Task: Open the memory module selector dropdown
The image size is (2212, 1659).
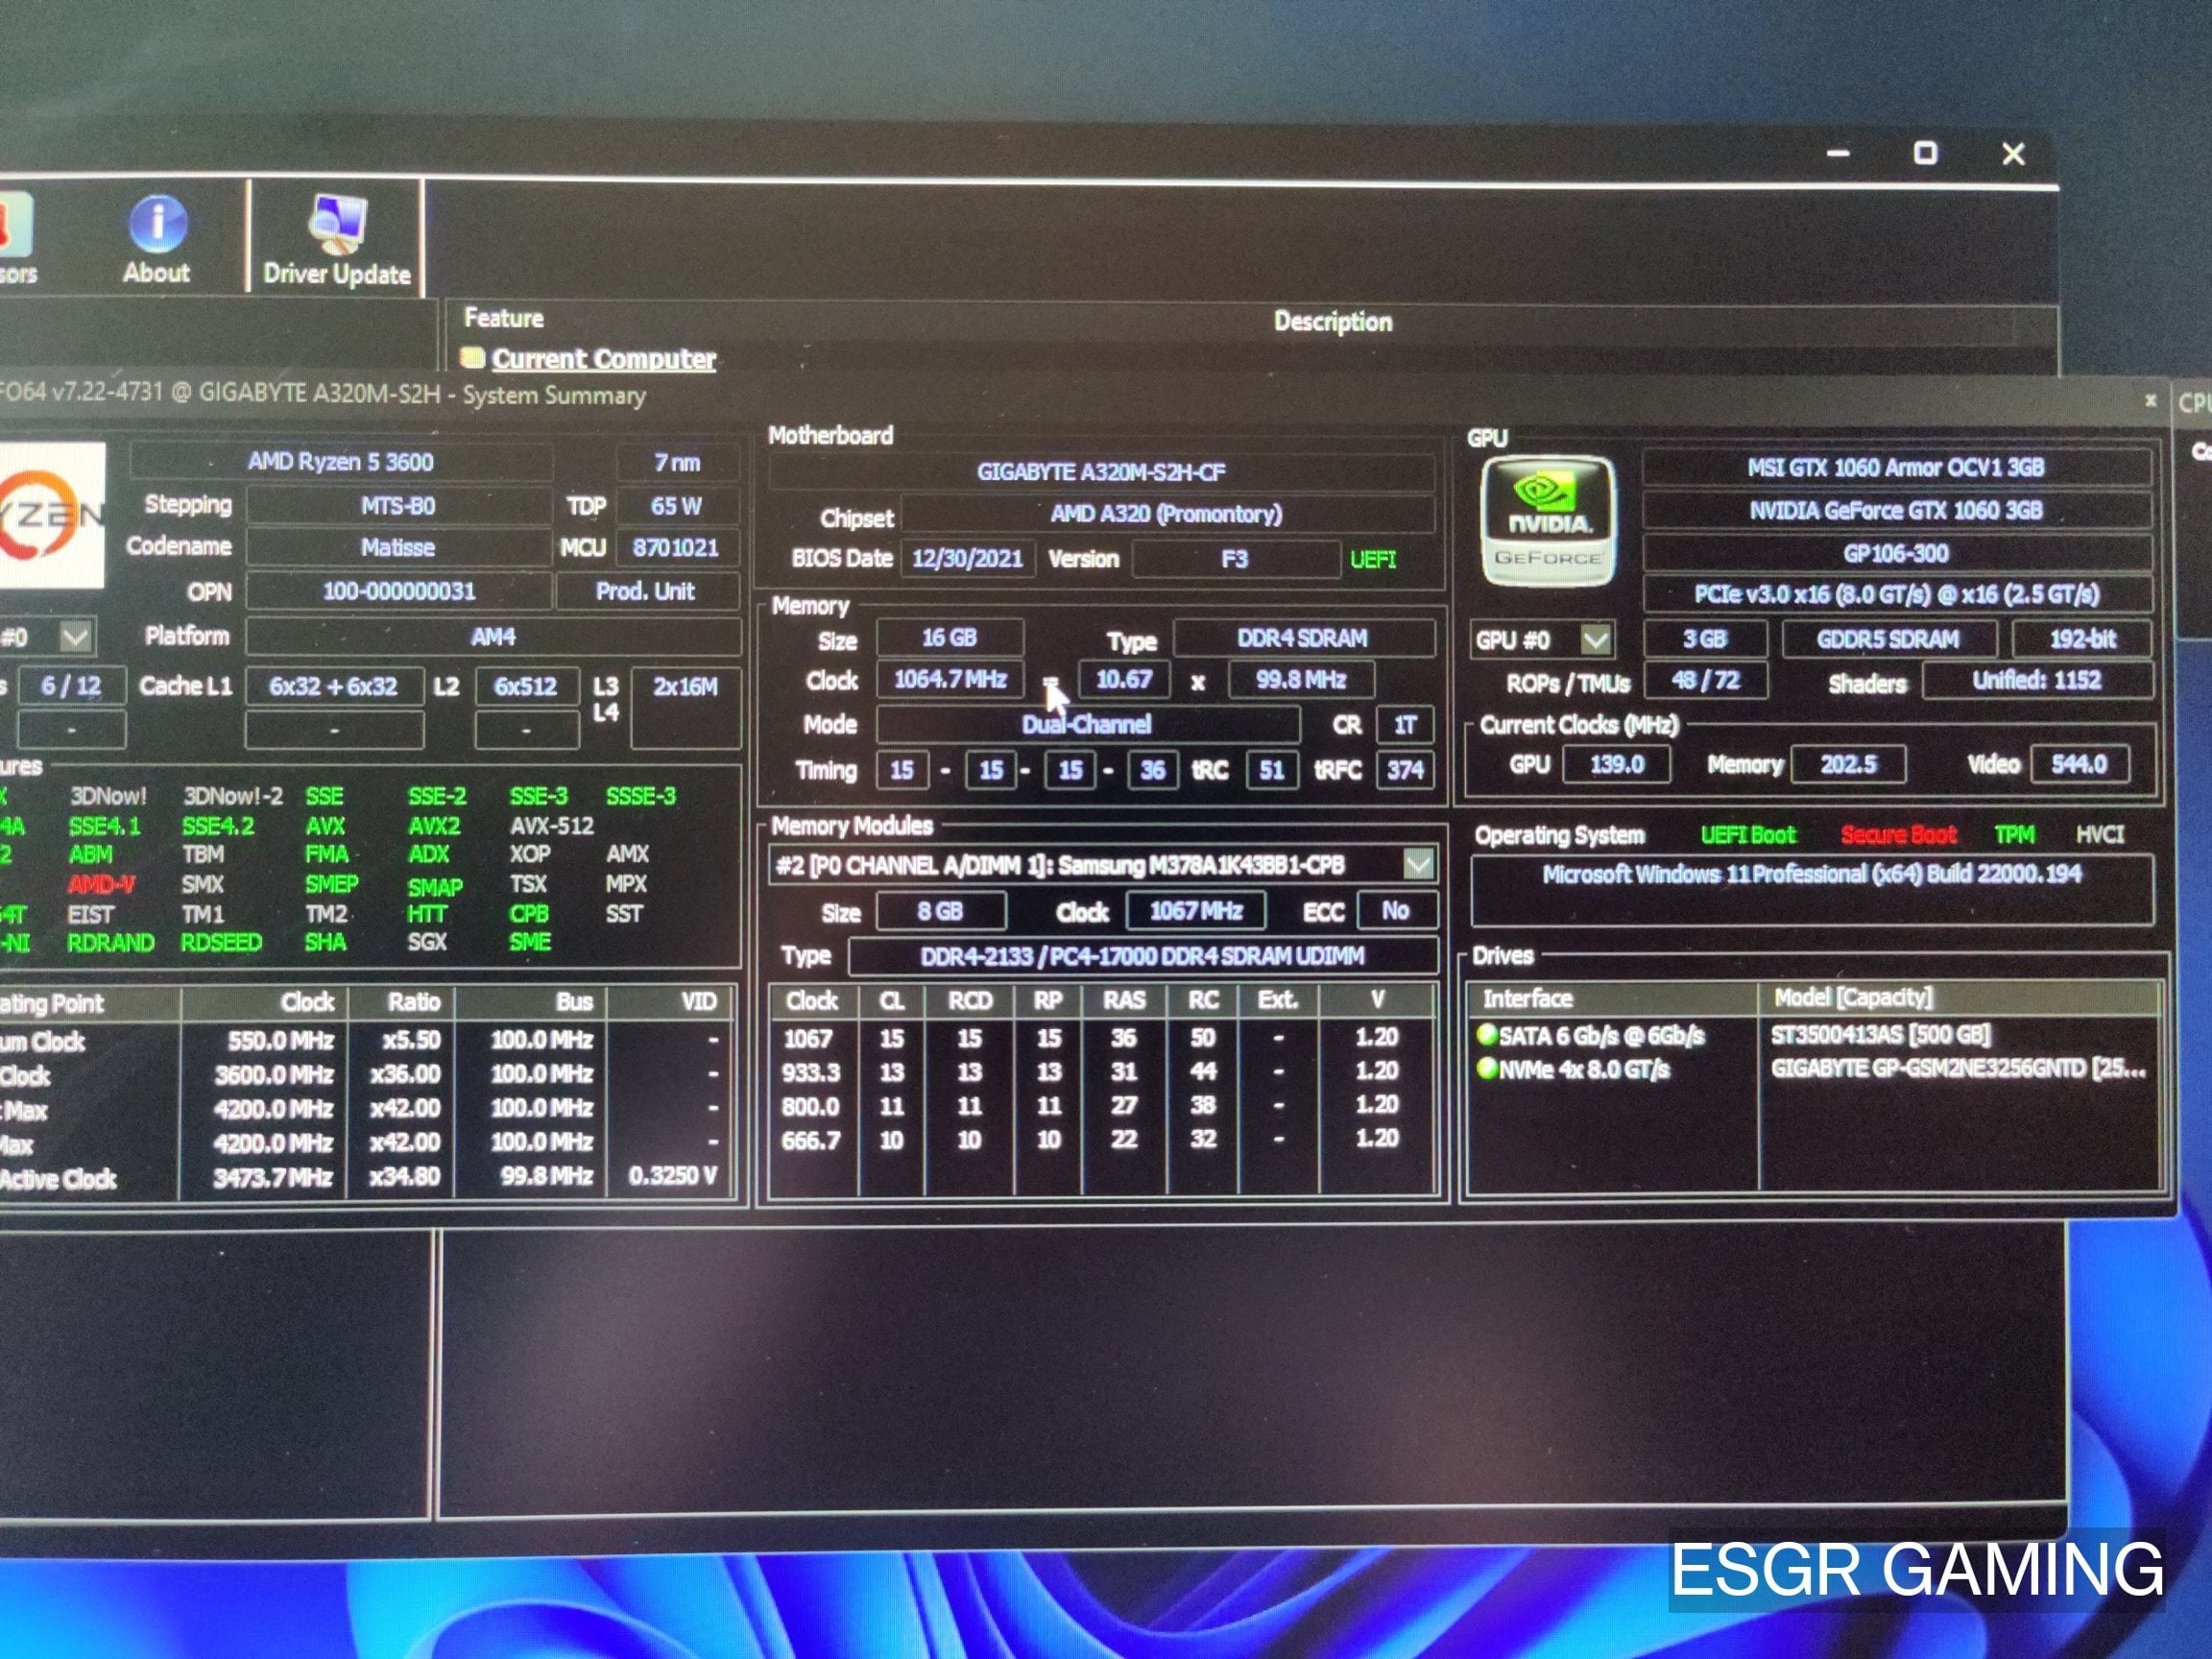Action: tap(1418, 864)
